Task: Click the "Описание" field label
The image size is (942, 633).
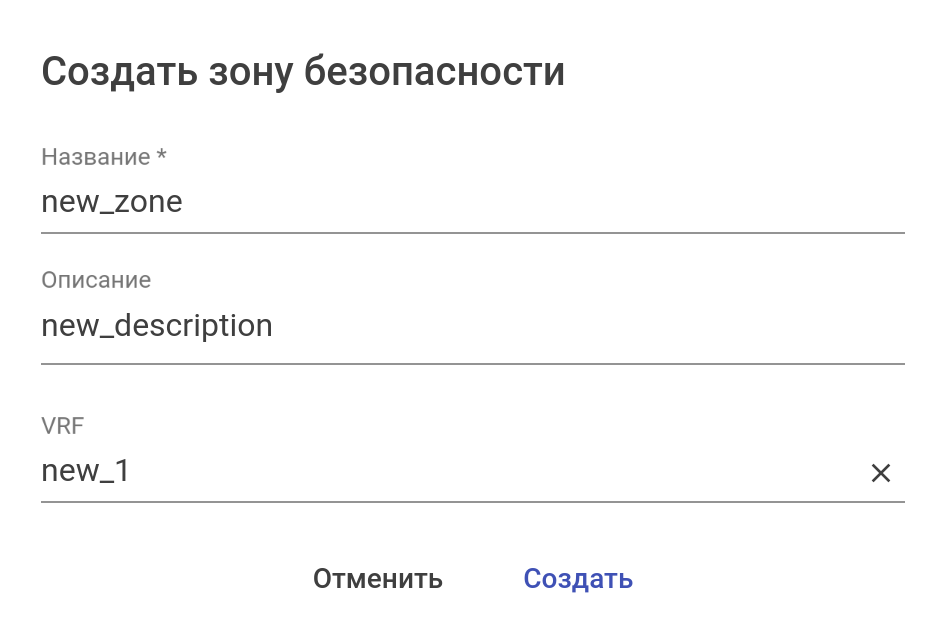Action: 96,280
